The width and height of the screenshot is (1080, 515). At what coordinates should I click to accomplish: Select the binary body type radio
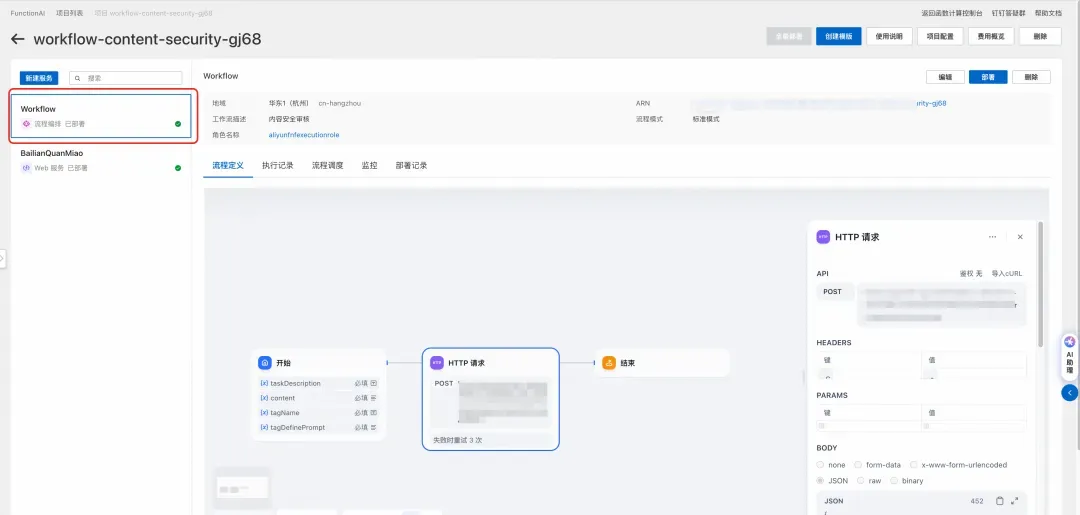coord(894,481)
